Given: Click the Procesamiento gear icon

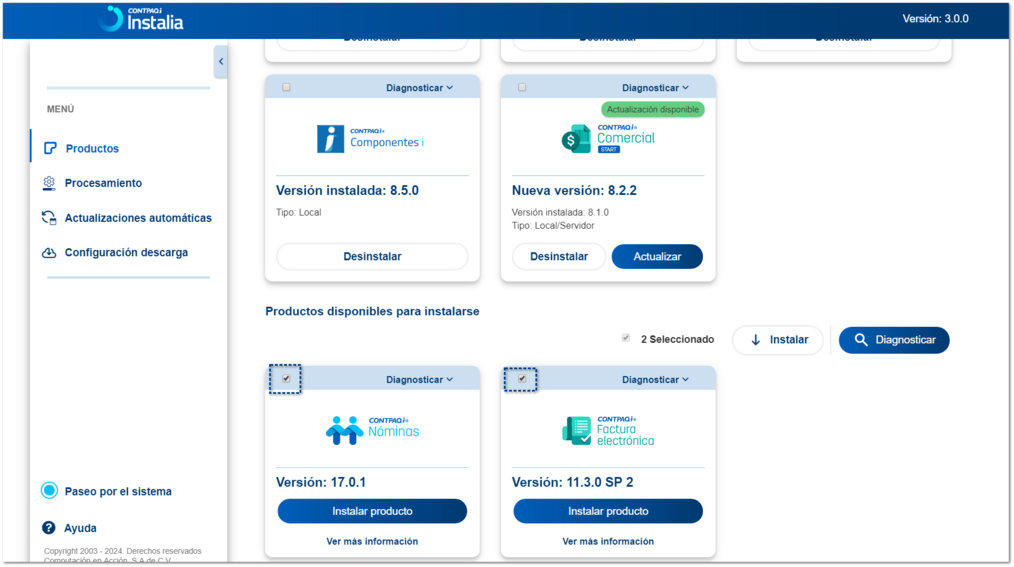Looking at the screenshot, I should [49, 183].
